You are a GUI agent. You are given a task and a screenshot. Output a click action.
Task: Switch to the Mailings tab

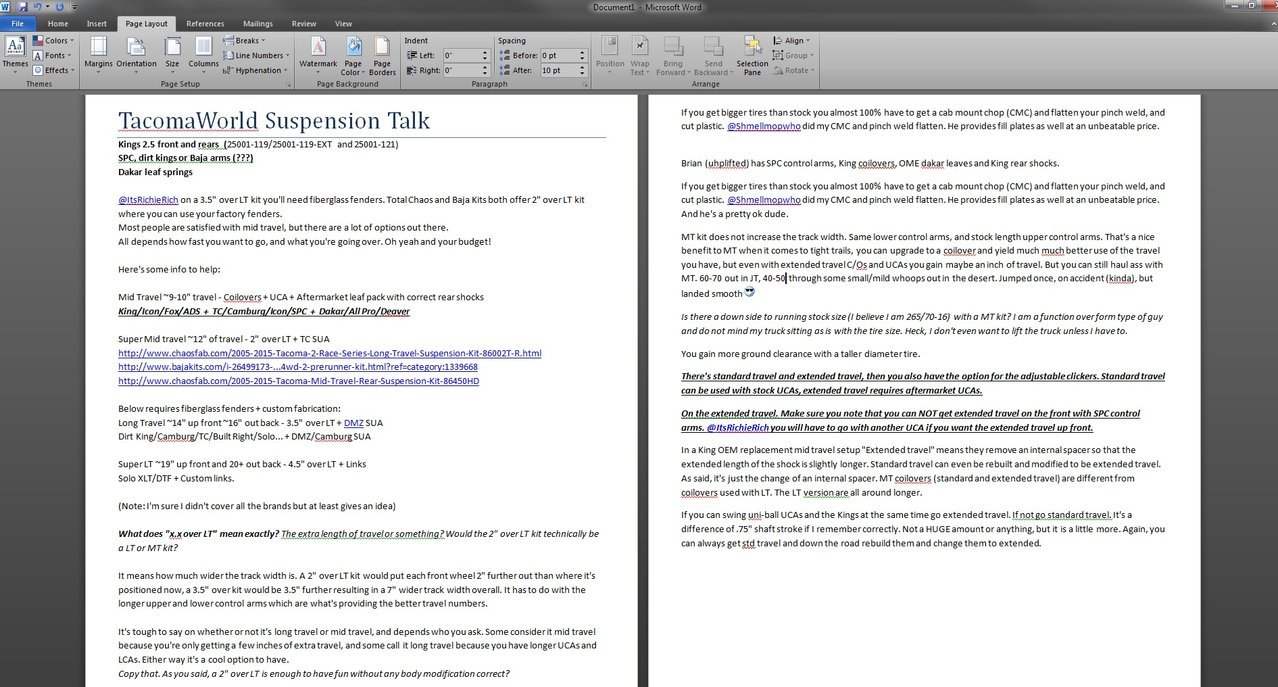click(257, 23)
